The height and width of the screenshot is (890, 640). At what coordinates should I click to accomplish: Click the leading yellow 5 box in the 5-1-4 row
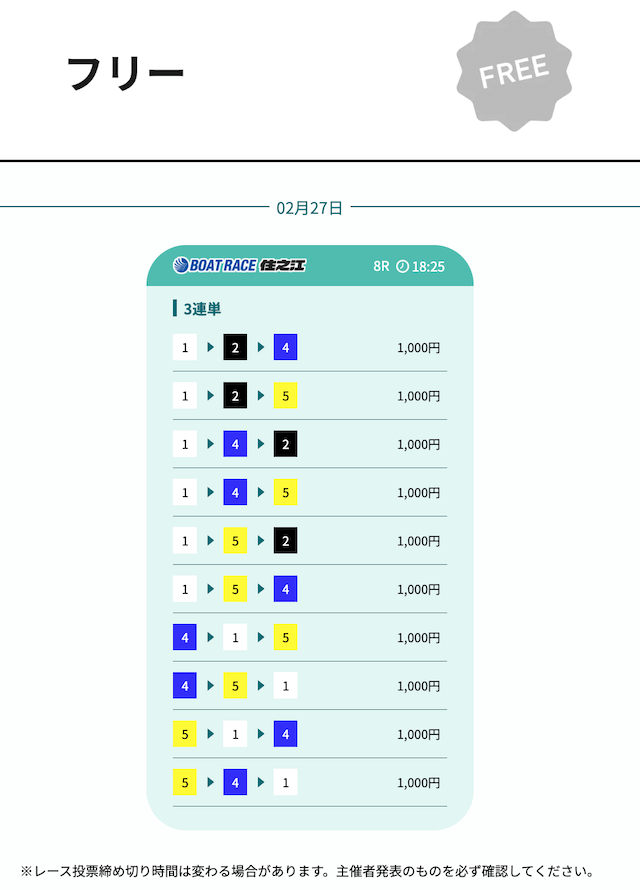(x=185, y=734)
